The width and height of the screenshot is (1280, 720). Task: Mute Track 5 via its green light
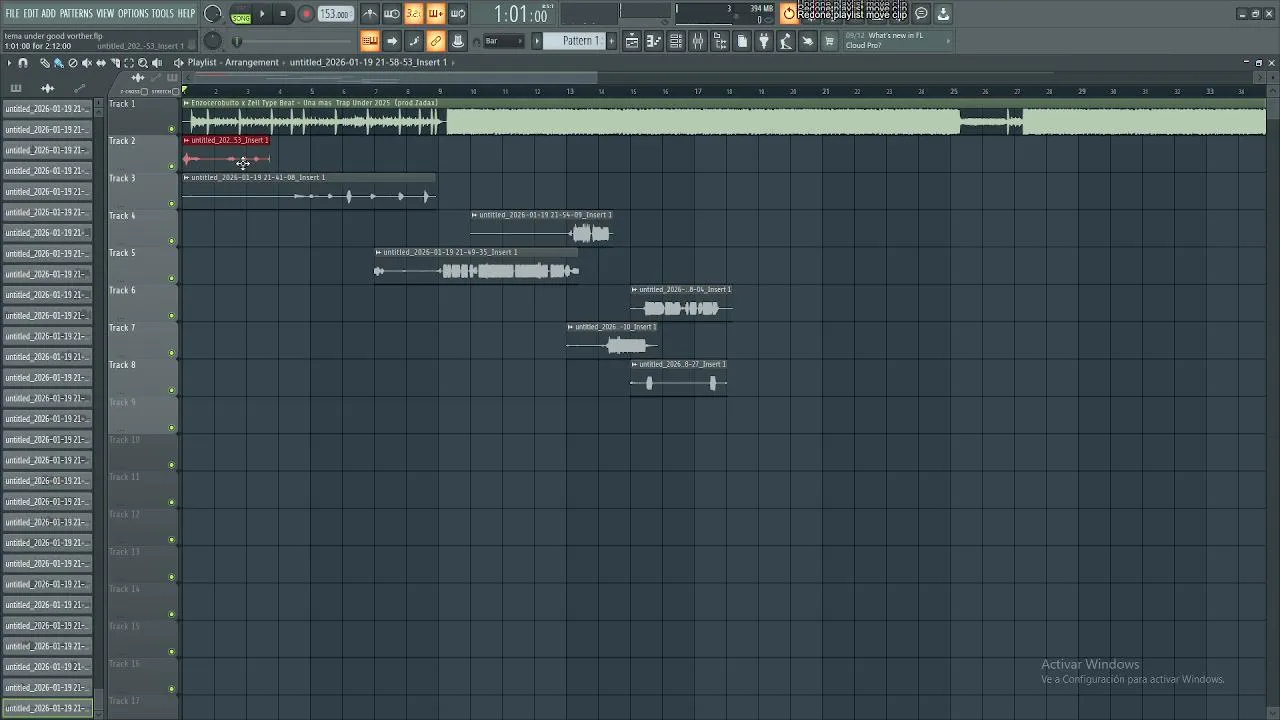(x=172, y=278)
